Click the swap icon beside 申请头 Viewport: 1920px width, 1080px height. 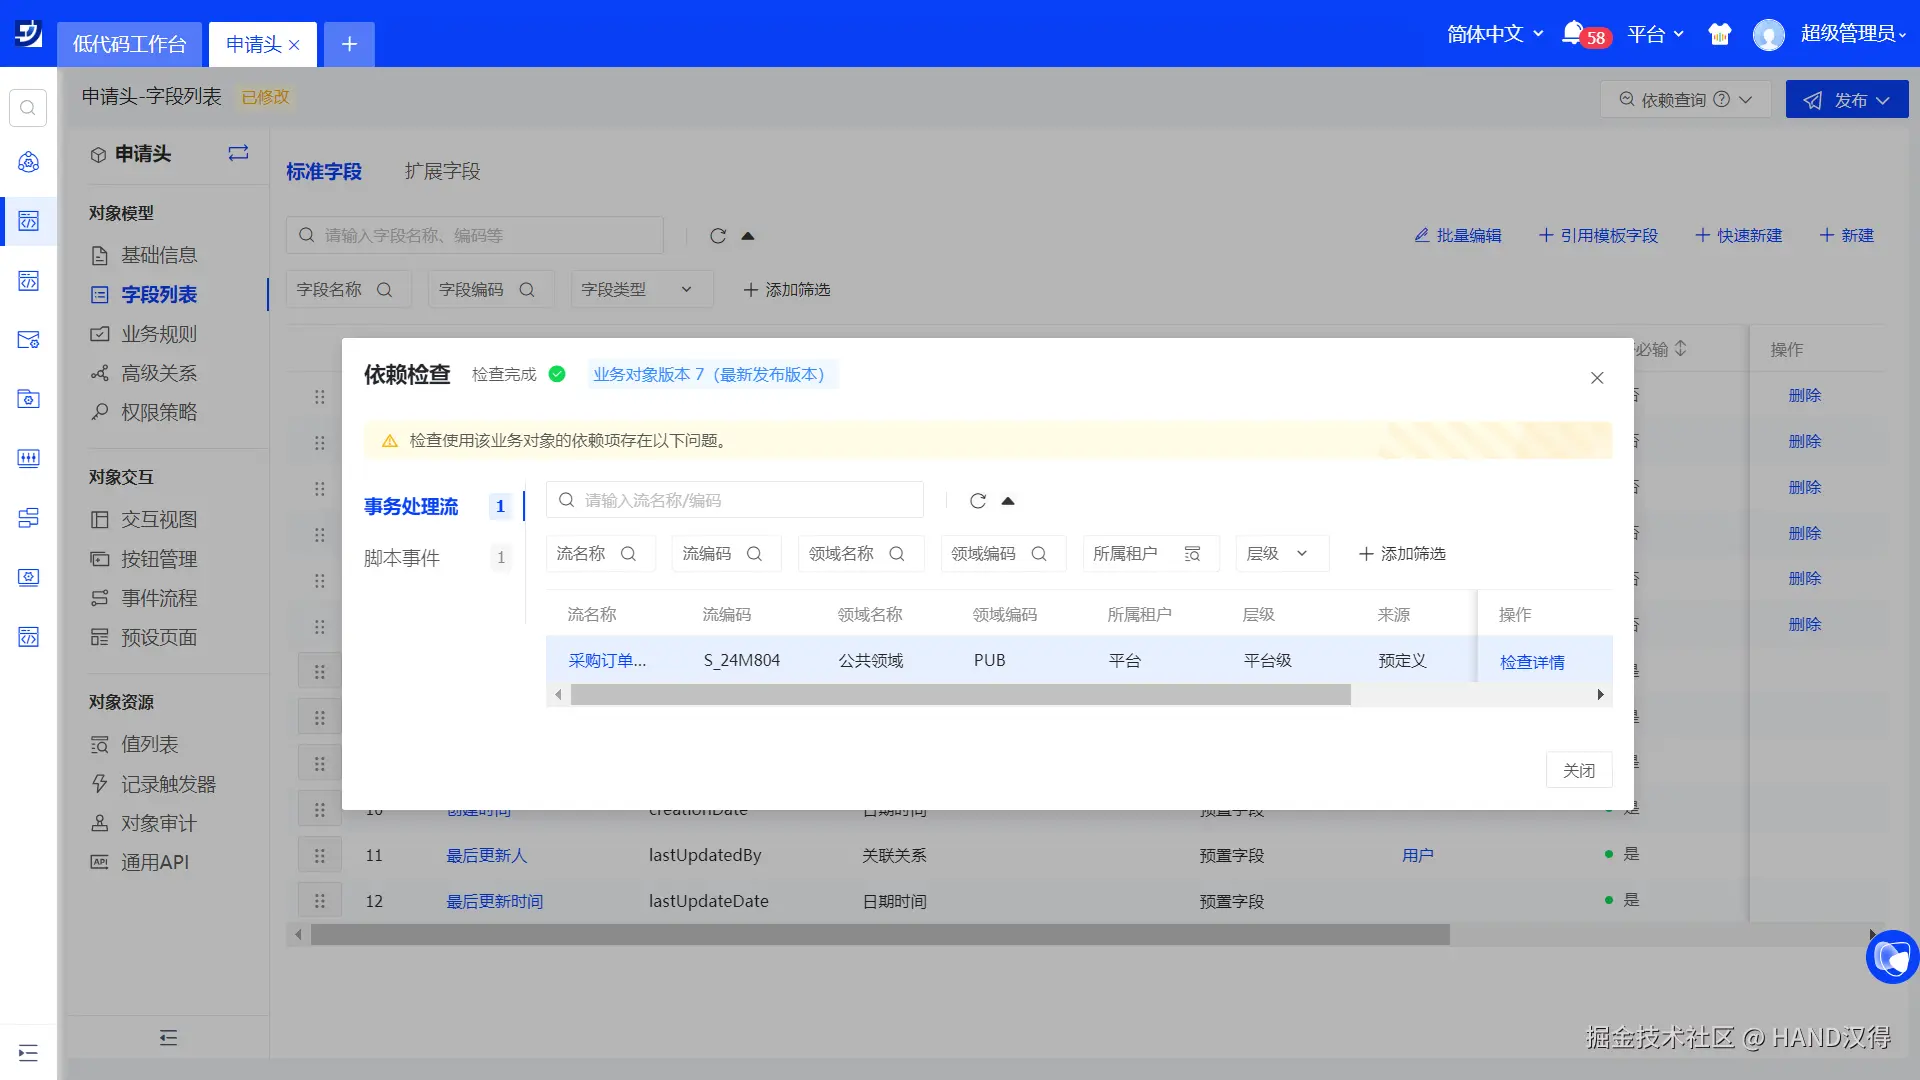(238, 153)
